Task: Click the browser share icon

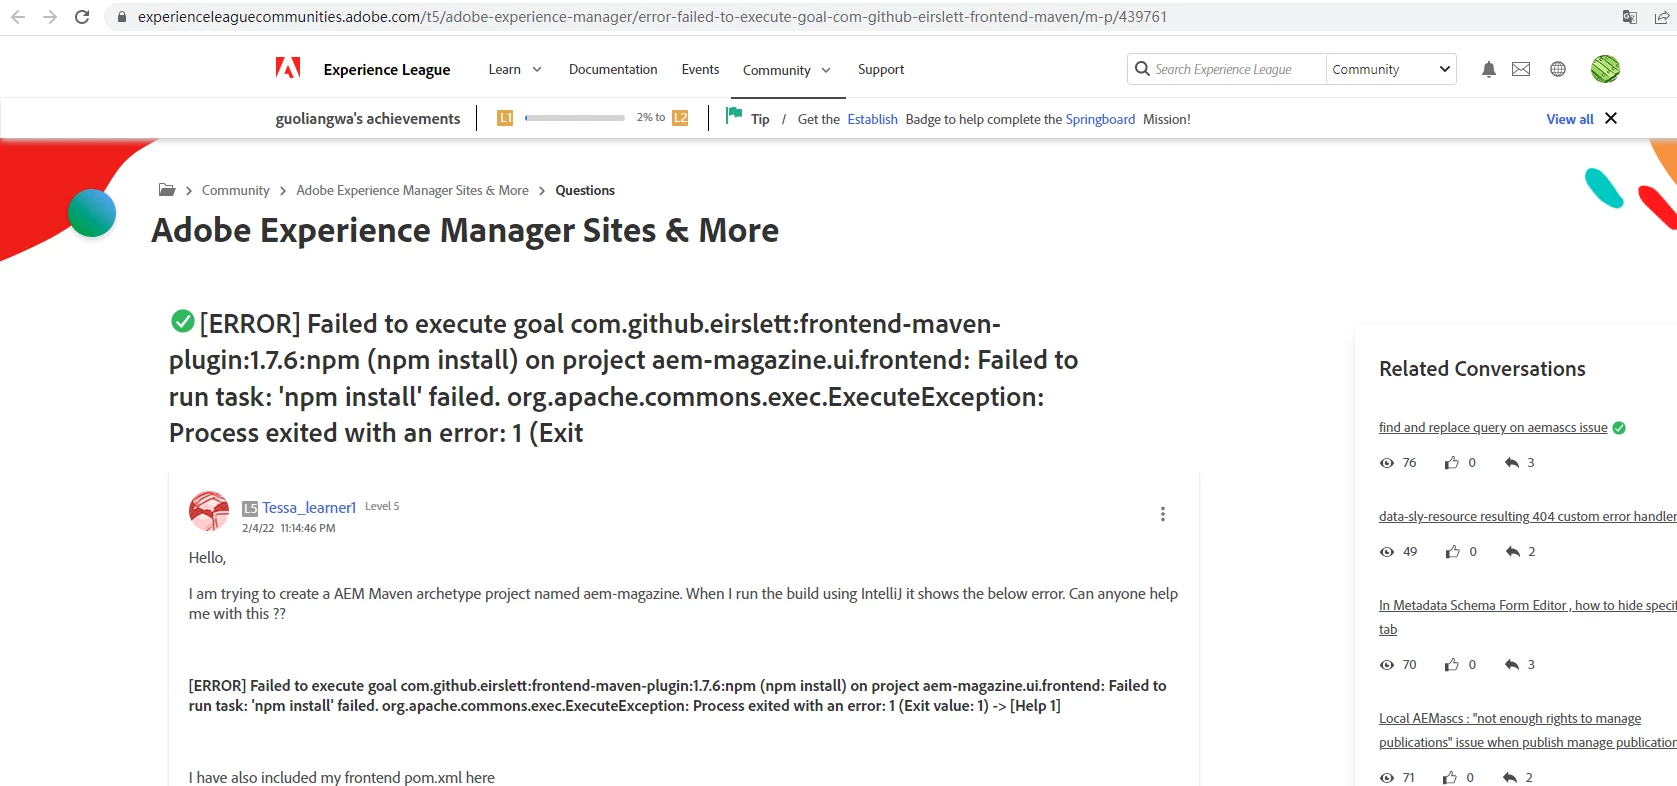Action: (1662, 17)
